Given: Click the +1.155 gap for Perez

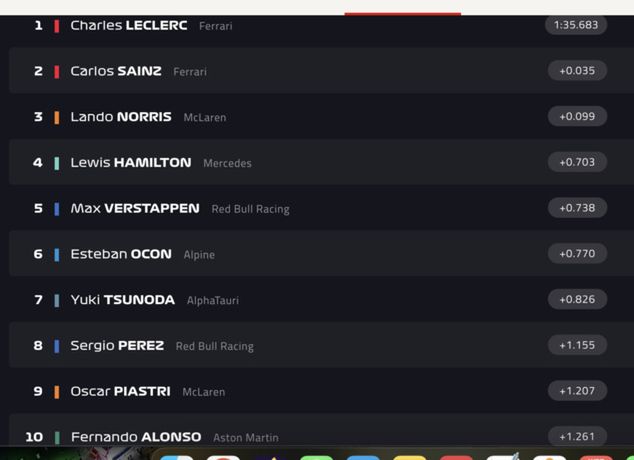Looking at the screenshot, I should pyautogui.click(x=577, y=345).
